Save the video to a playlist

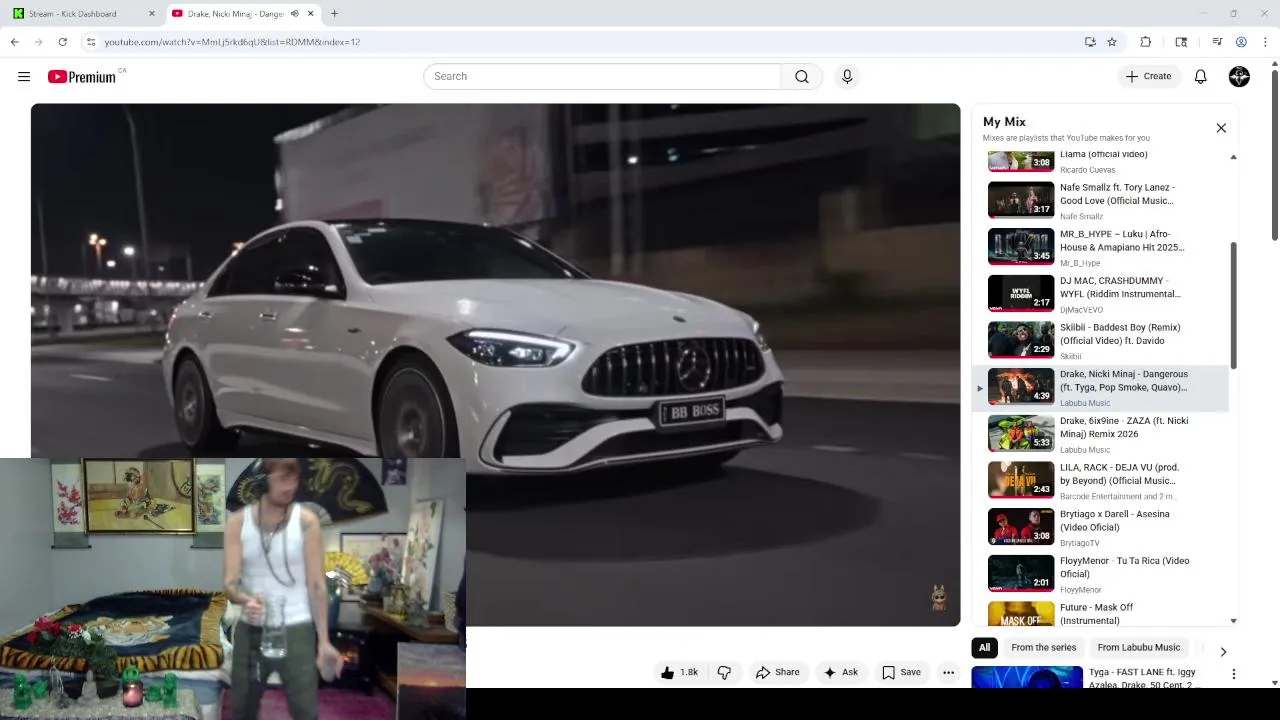point(901,672)
